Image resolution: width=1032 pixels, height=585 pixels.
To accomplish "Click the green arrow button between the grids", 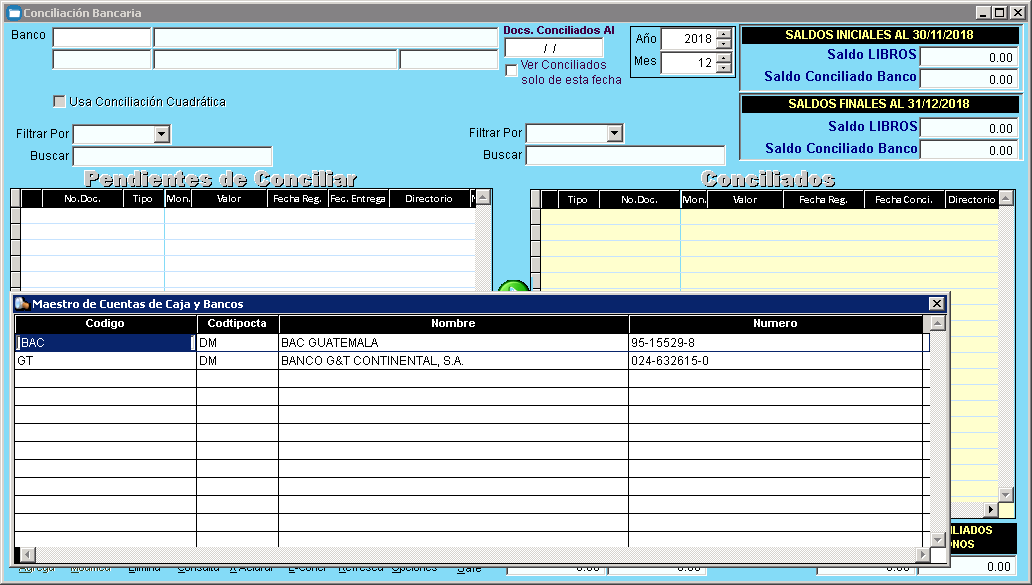I will [513, 288].
